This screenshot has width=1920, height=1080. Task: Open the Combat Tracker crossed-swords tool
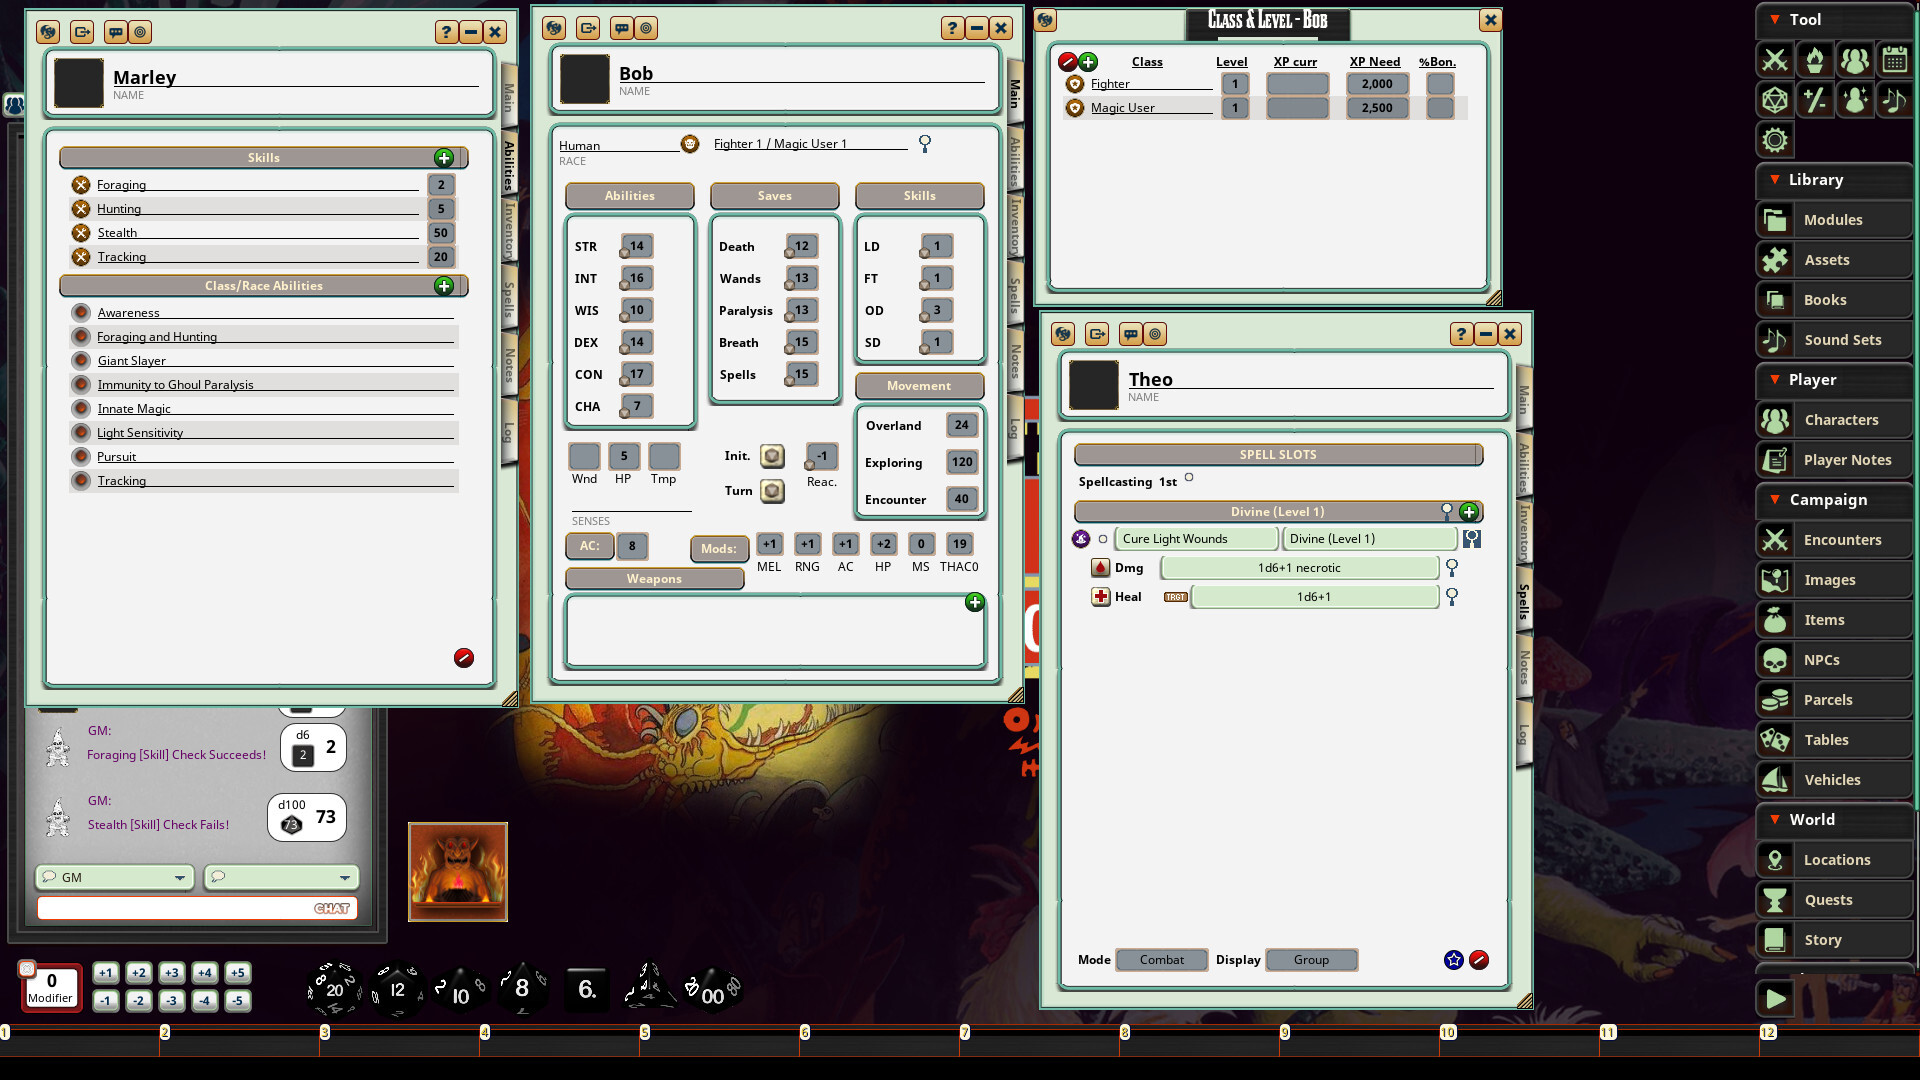pyautogui.click(x=1775, y=60)
